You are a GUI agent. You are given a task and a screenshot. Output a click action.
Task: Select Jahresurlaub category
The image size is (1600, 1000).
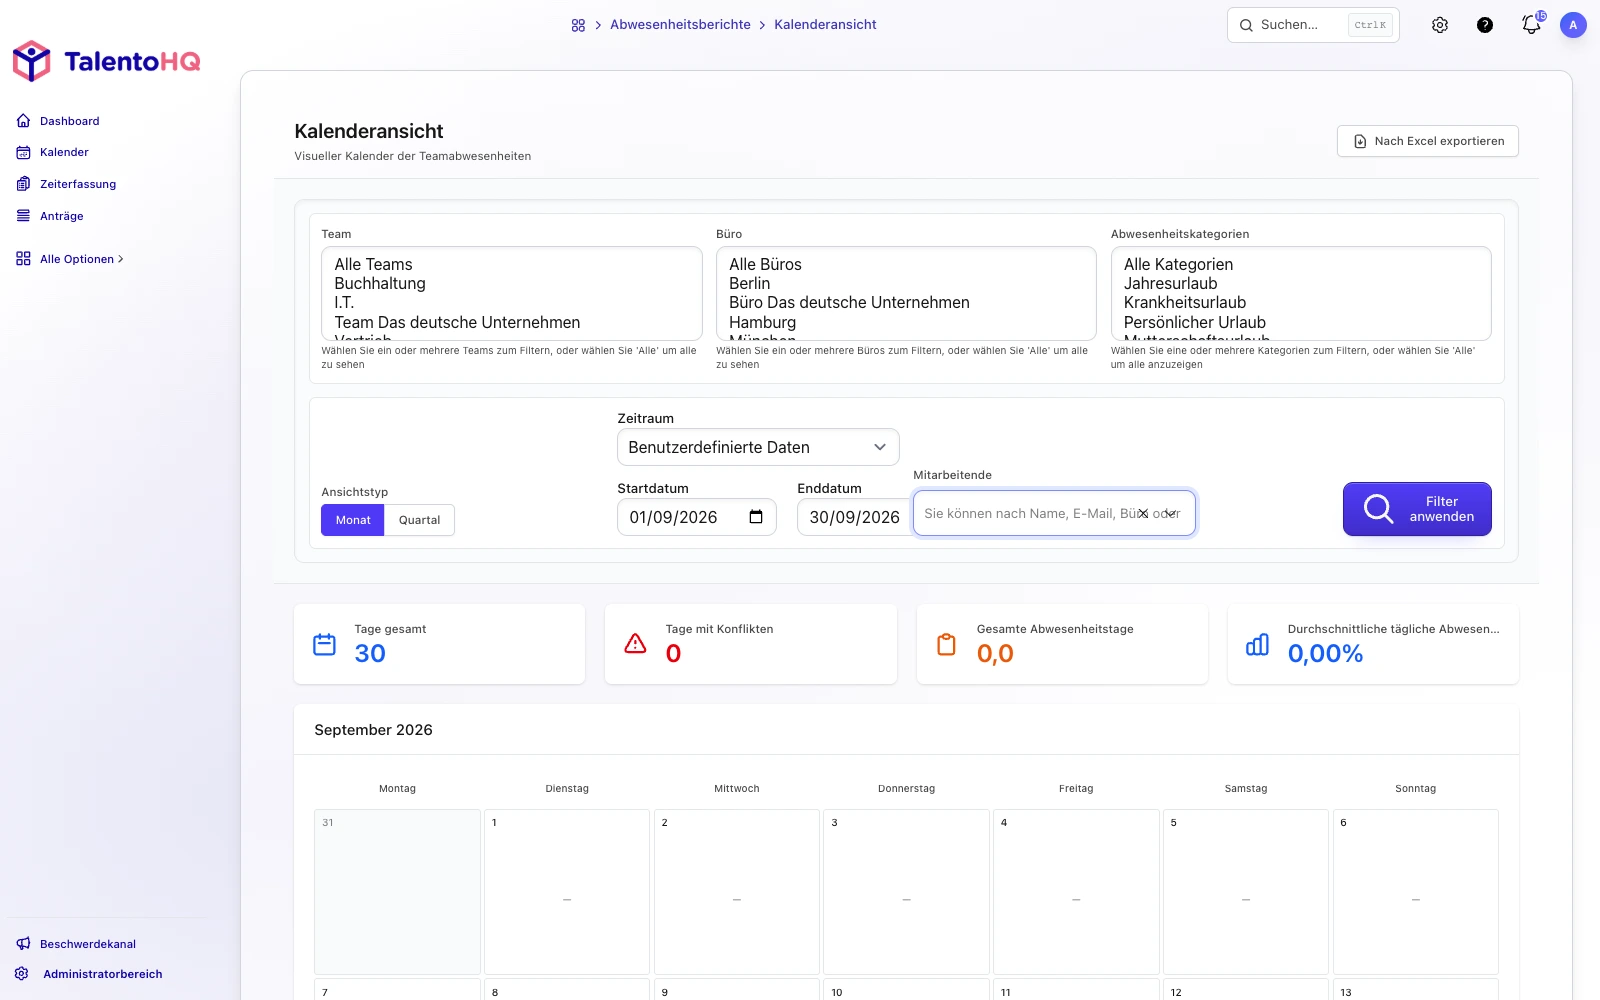tap(1170, 284)
